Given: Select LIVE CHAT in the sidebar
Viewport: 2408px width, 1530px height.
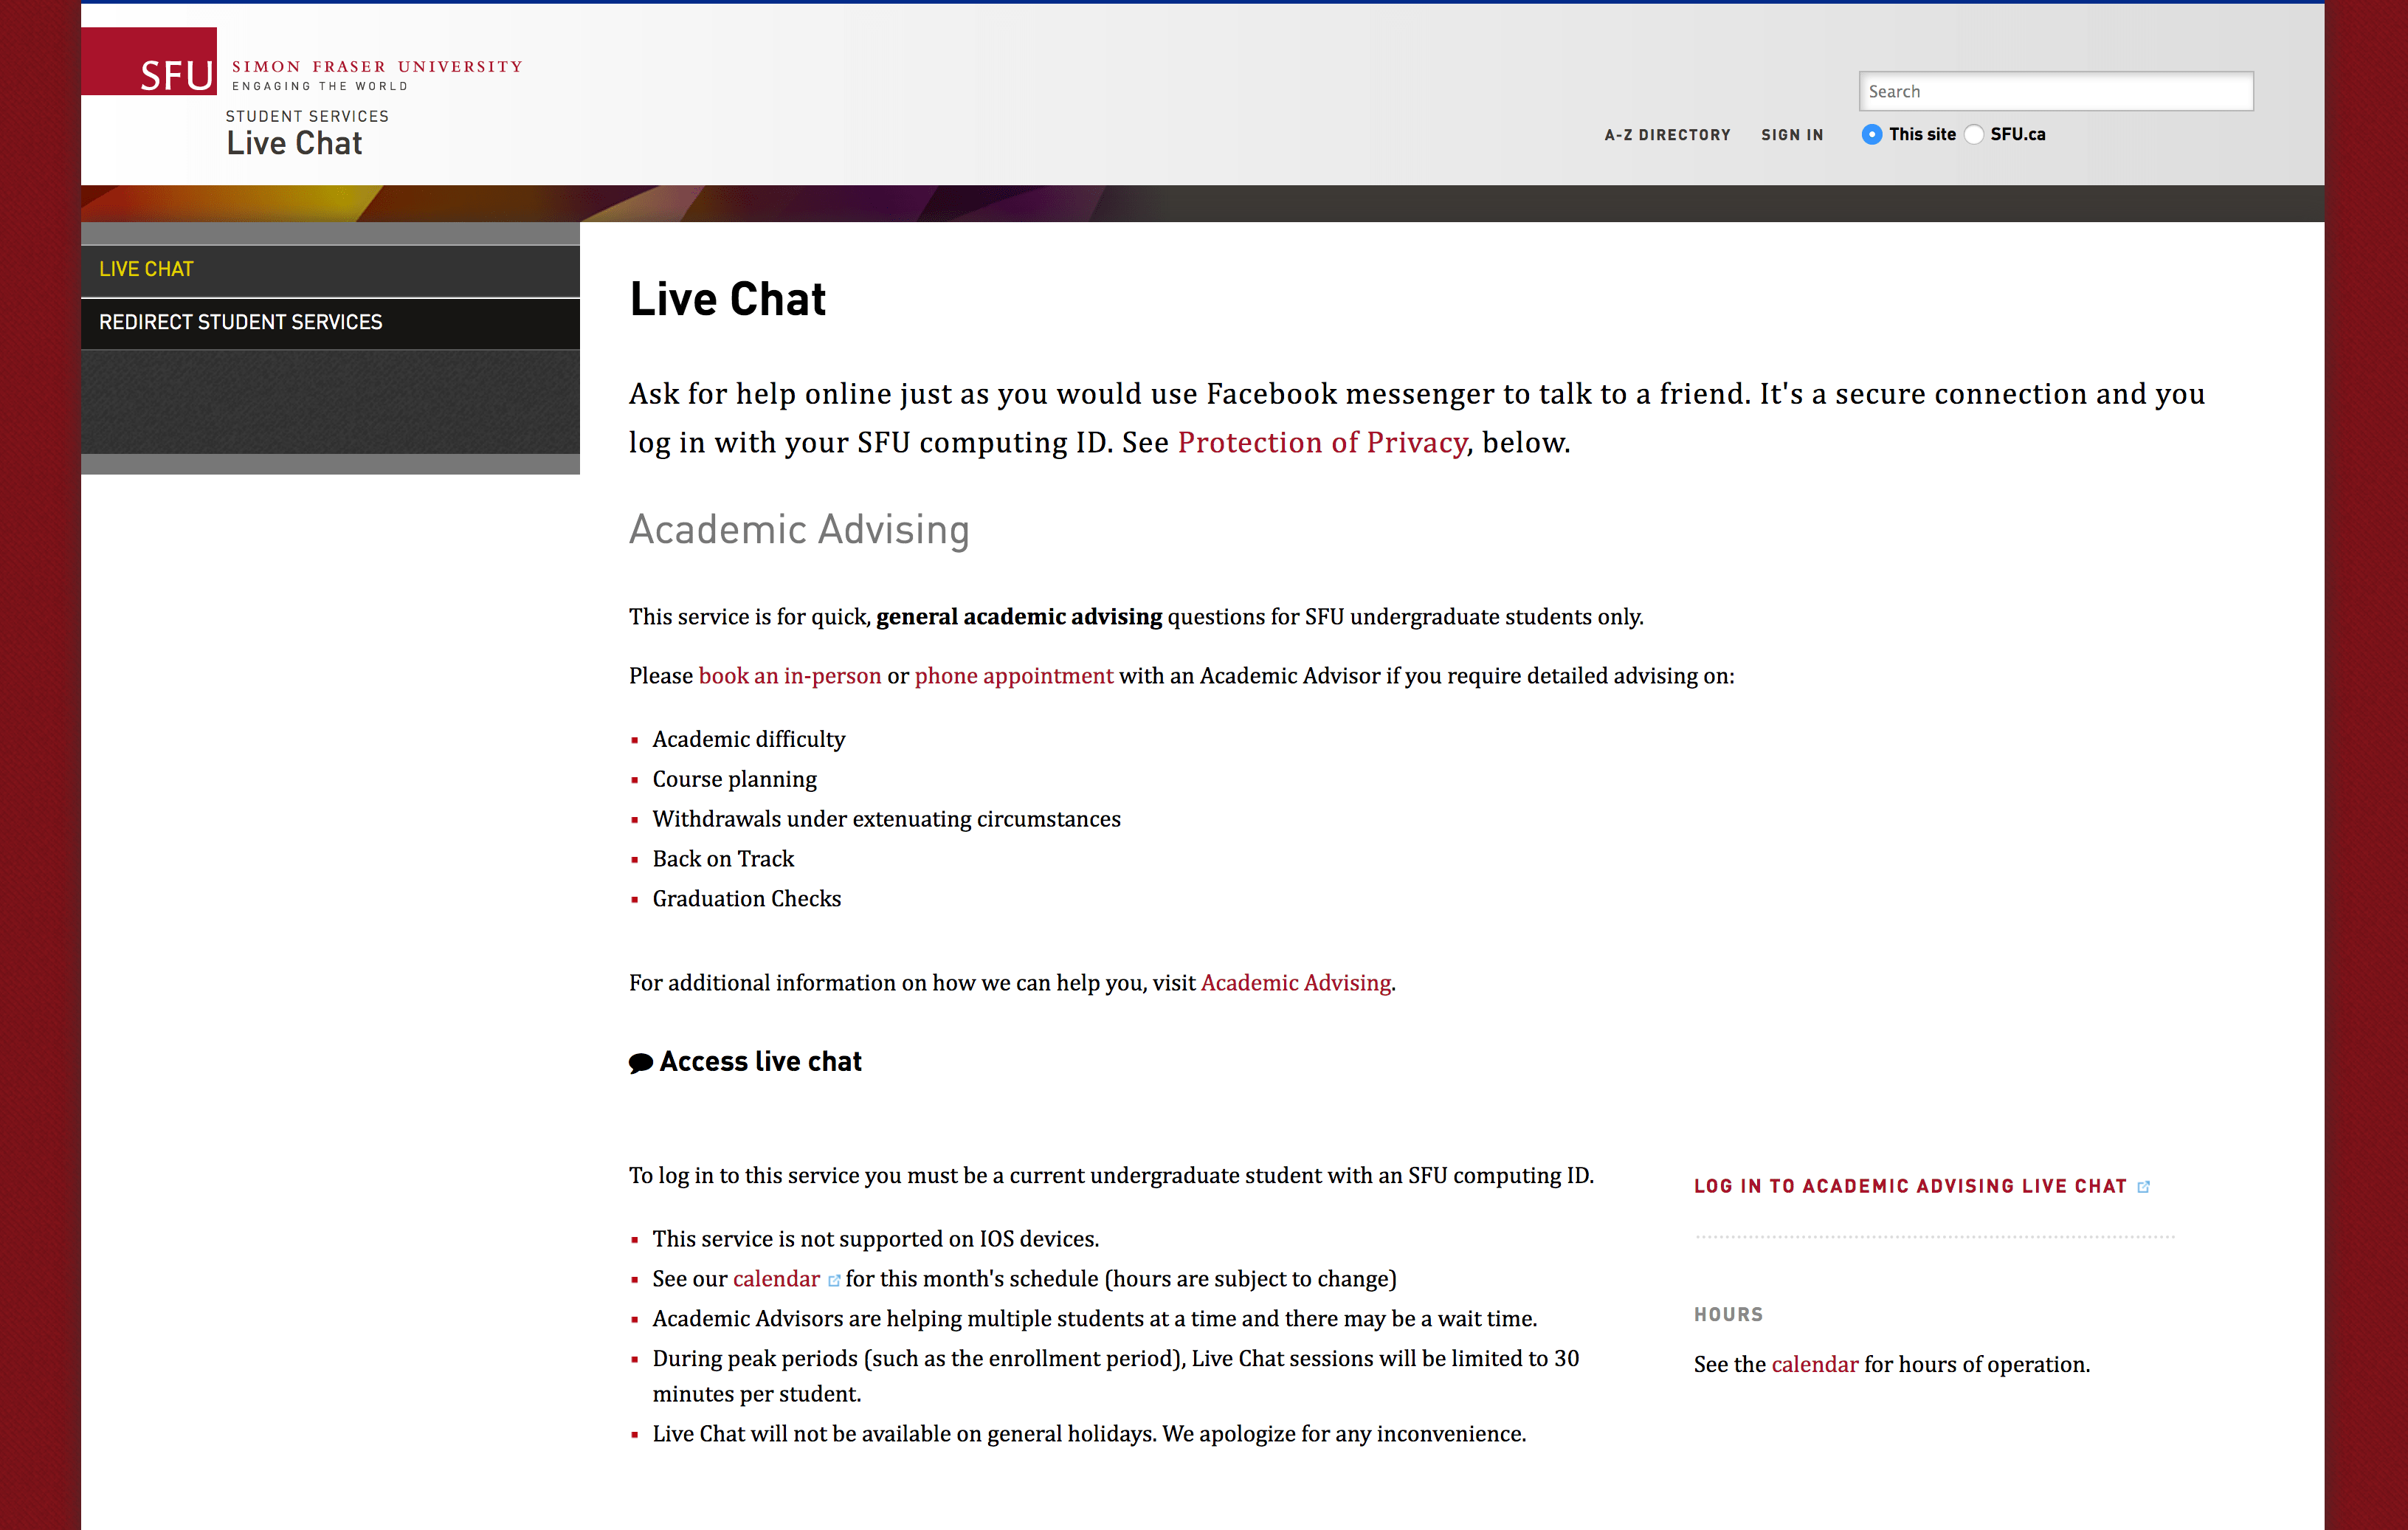Looking at the screenshot, I should tap(146, 269).
